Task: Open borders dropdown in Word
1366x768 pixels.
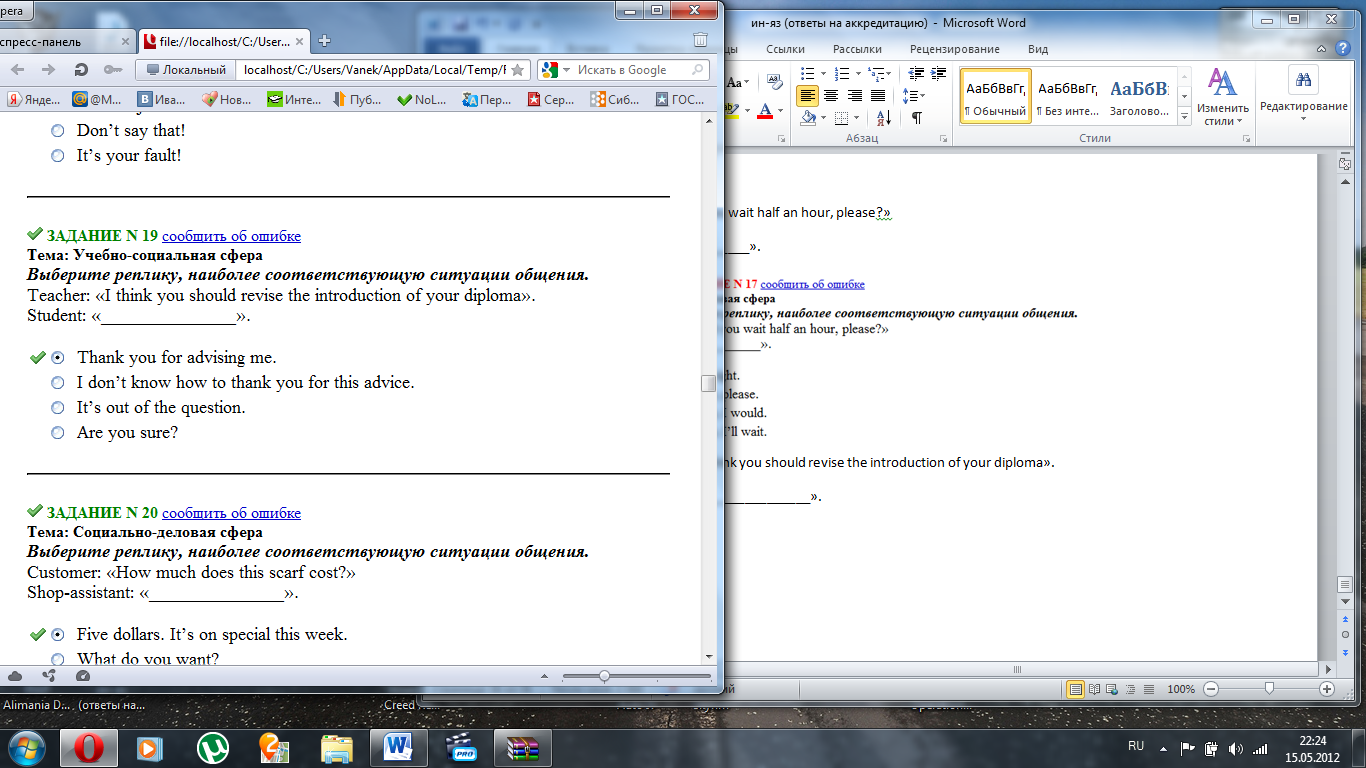Action: point(857,117)
